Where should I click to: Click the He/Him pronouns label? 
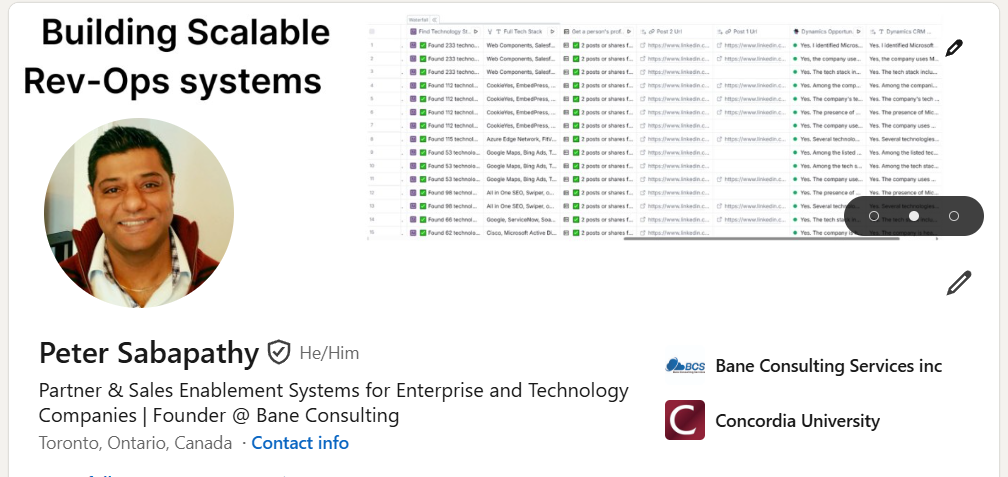point(329,353)
